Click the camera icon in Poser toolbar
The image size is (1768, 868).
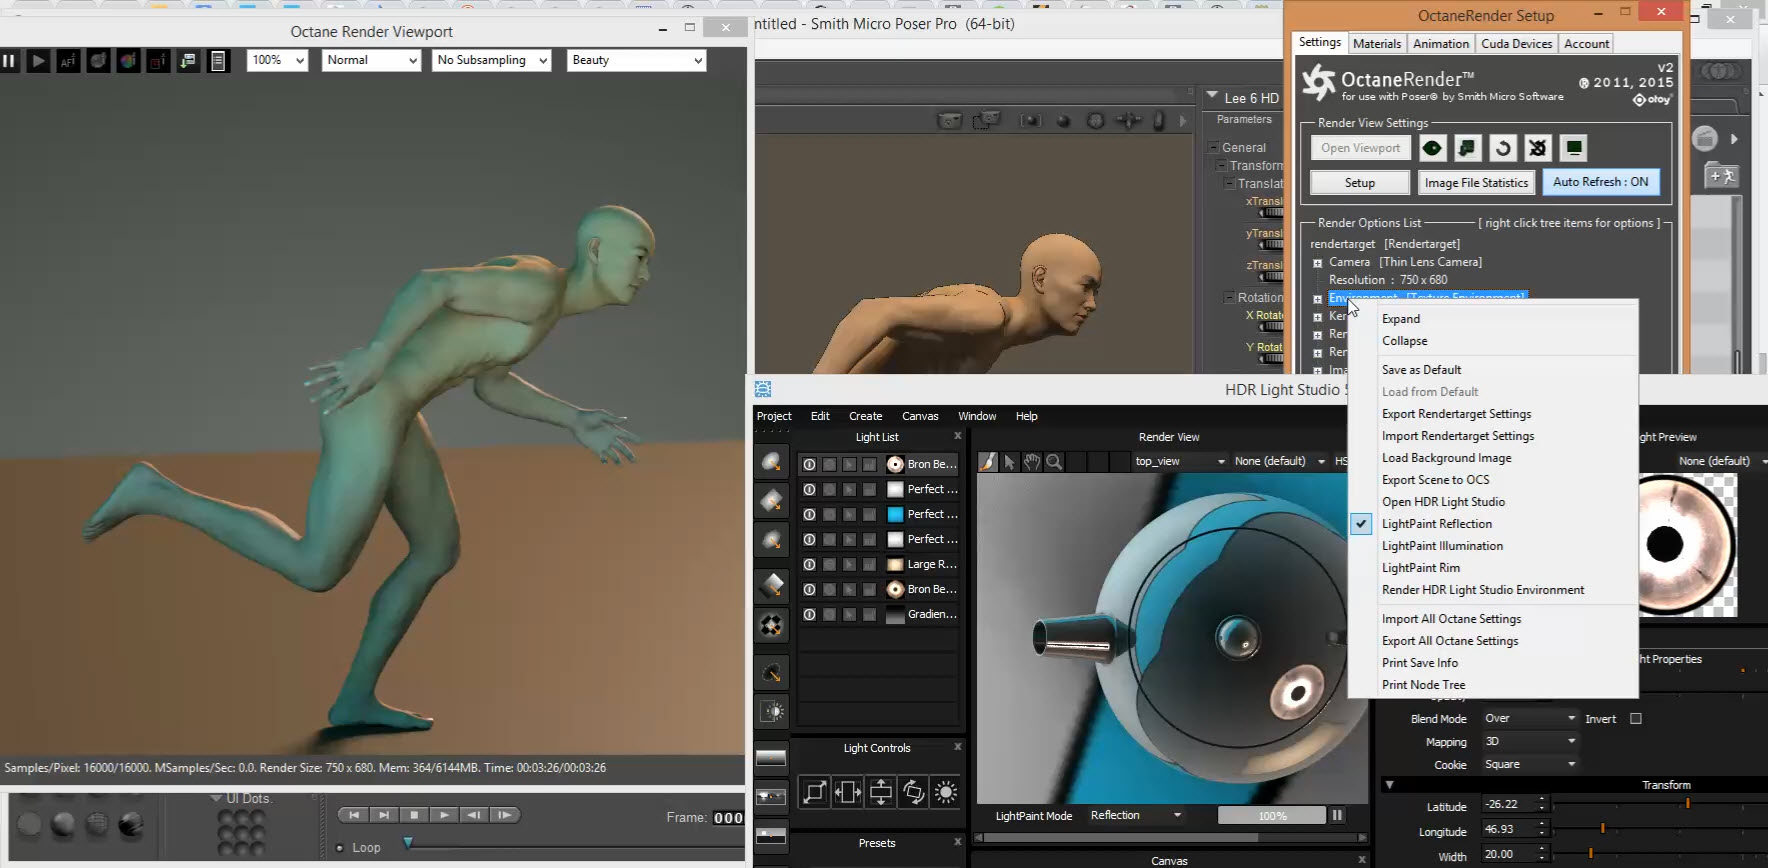click(x=949, y=121)
